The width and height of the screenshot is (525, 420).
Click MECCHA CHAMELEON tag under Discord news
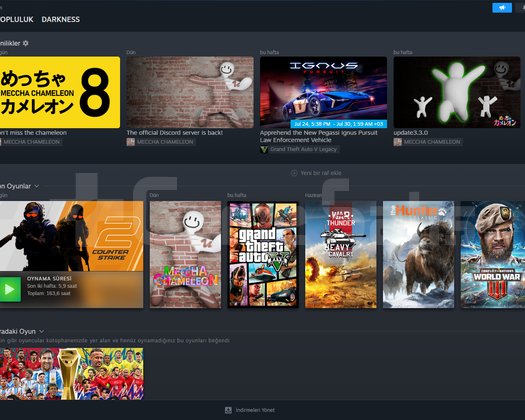(165, 142)
